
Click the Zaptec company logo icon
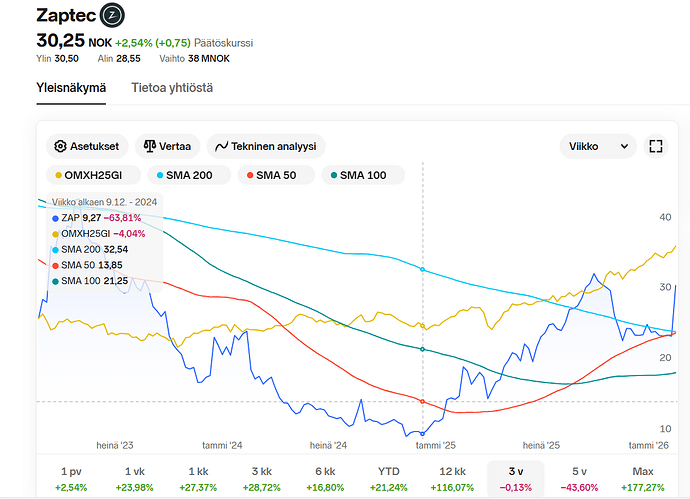coord(113,16)
